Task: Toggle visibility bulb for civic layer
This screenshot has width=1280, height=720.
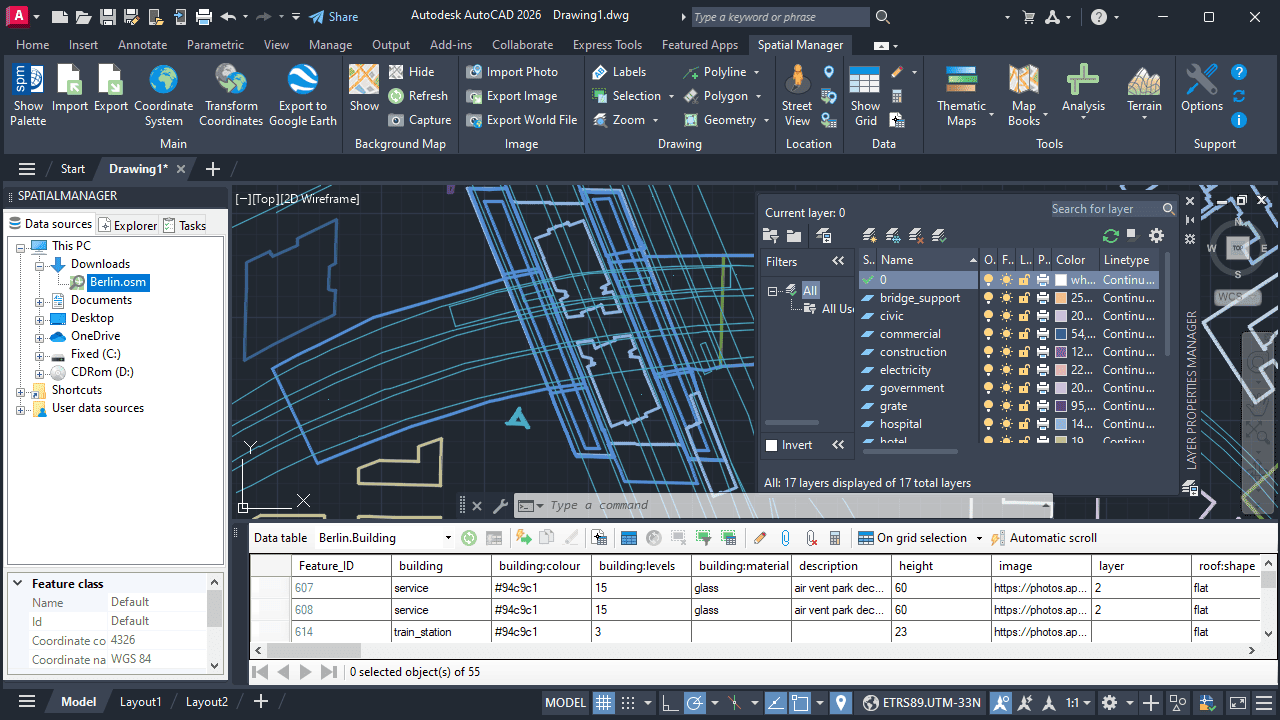Action: pos(989,316)
